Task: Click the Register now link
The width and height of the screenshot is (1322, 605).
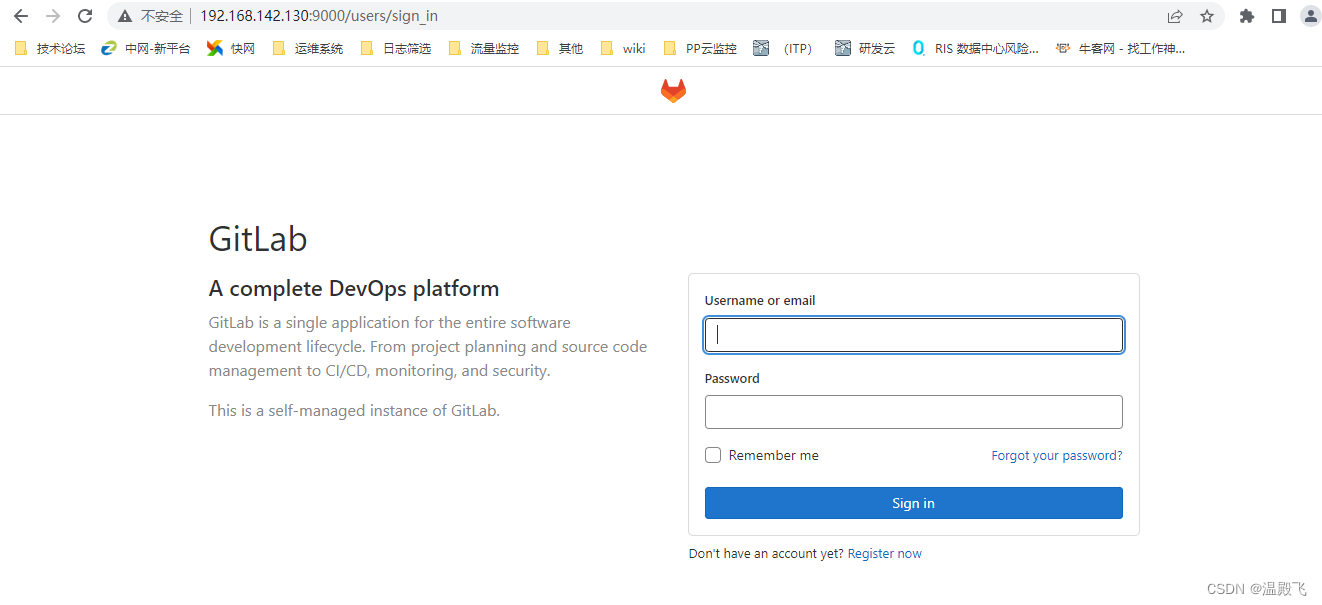Action: click(885, 554)
